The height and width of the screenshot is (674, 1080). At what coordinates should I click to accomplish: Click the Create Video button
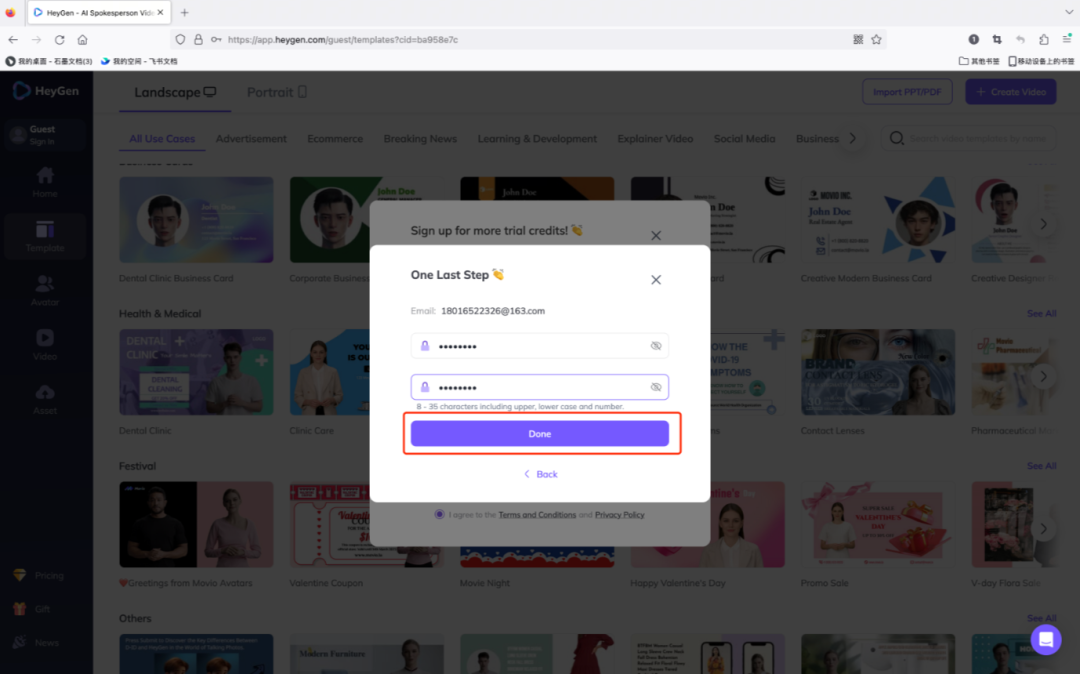pos(1010,92)
